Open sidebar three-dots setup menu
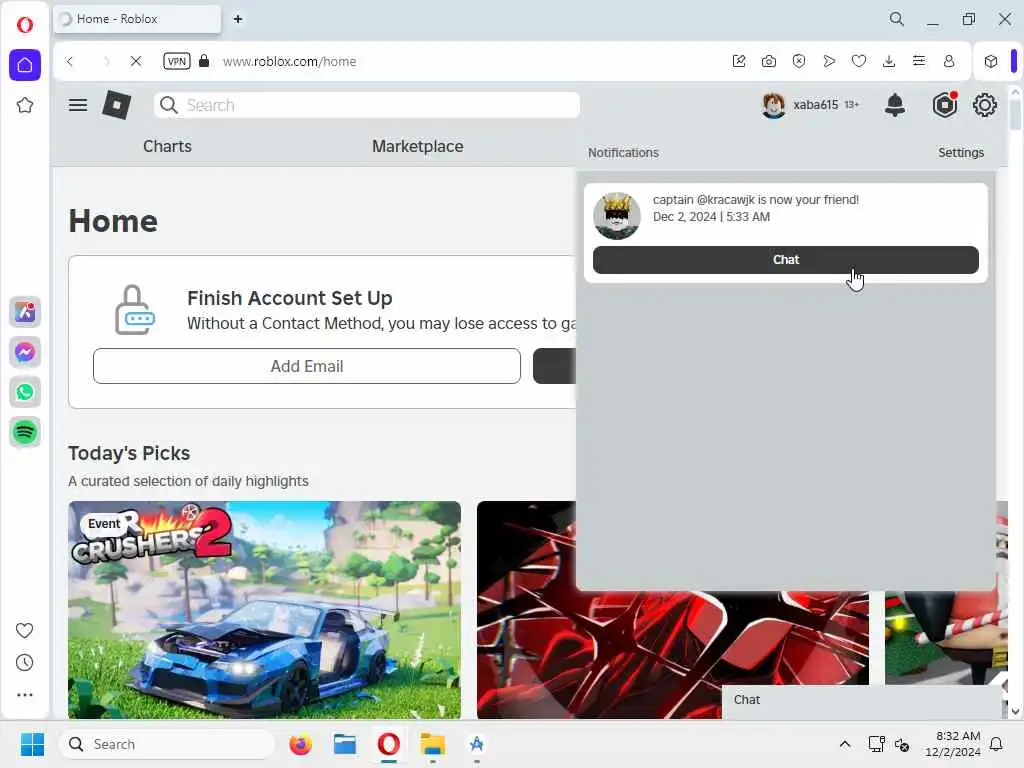The height and width of the screenshot is (768, 1024). tap(24, 695)
